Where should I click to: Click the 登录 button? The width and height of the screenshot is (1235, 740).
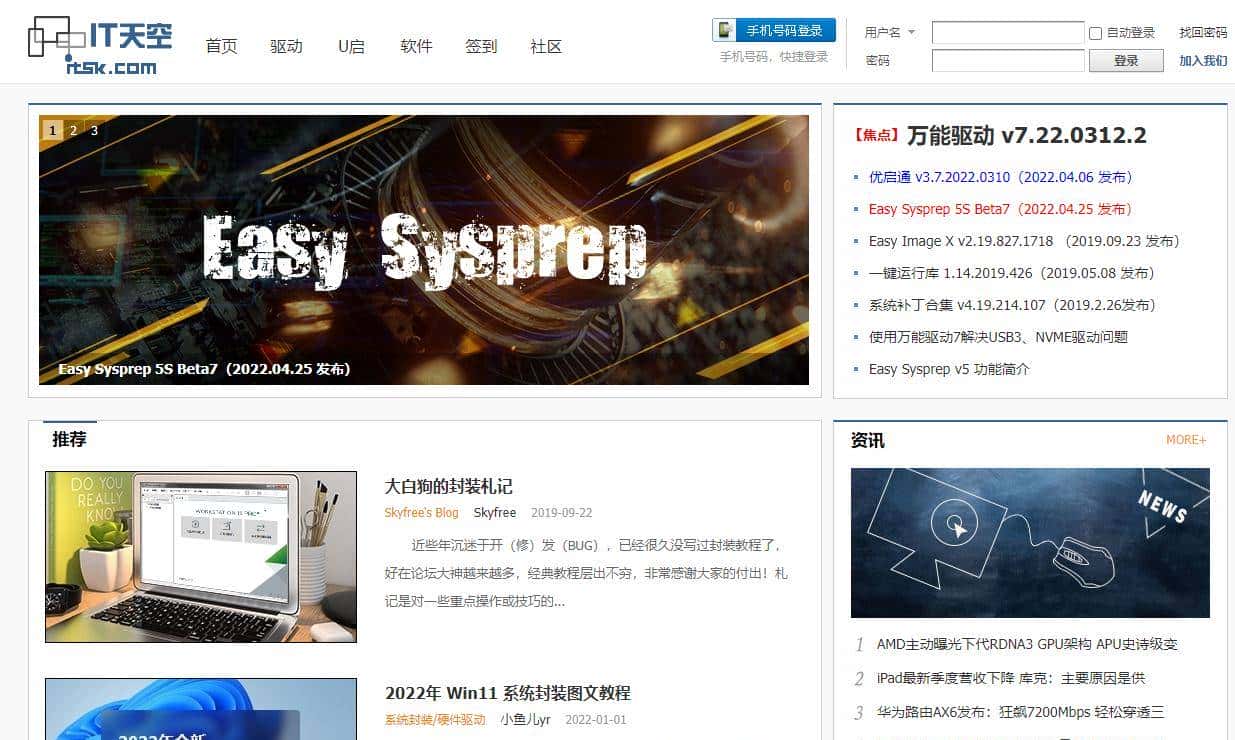pyautogui.click(x=1126, y=60)
